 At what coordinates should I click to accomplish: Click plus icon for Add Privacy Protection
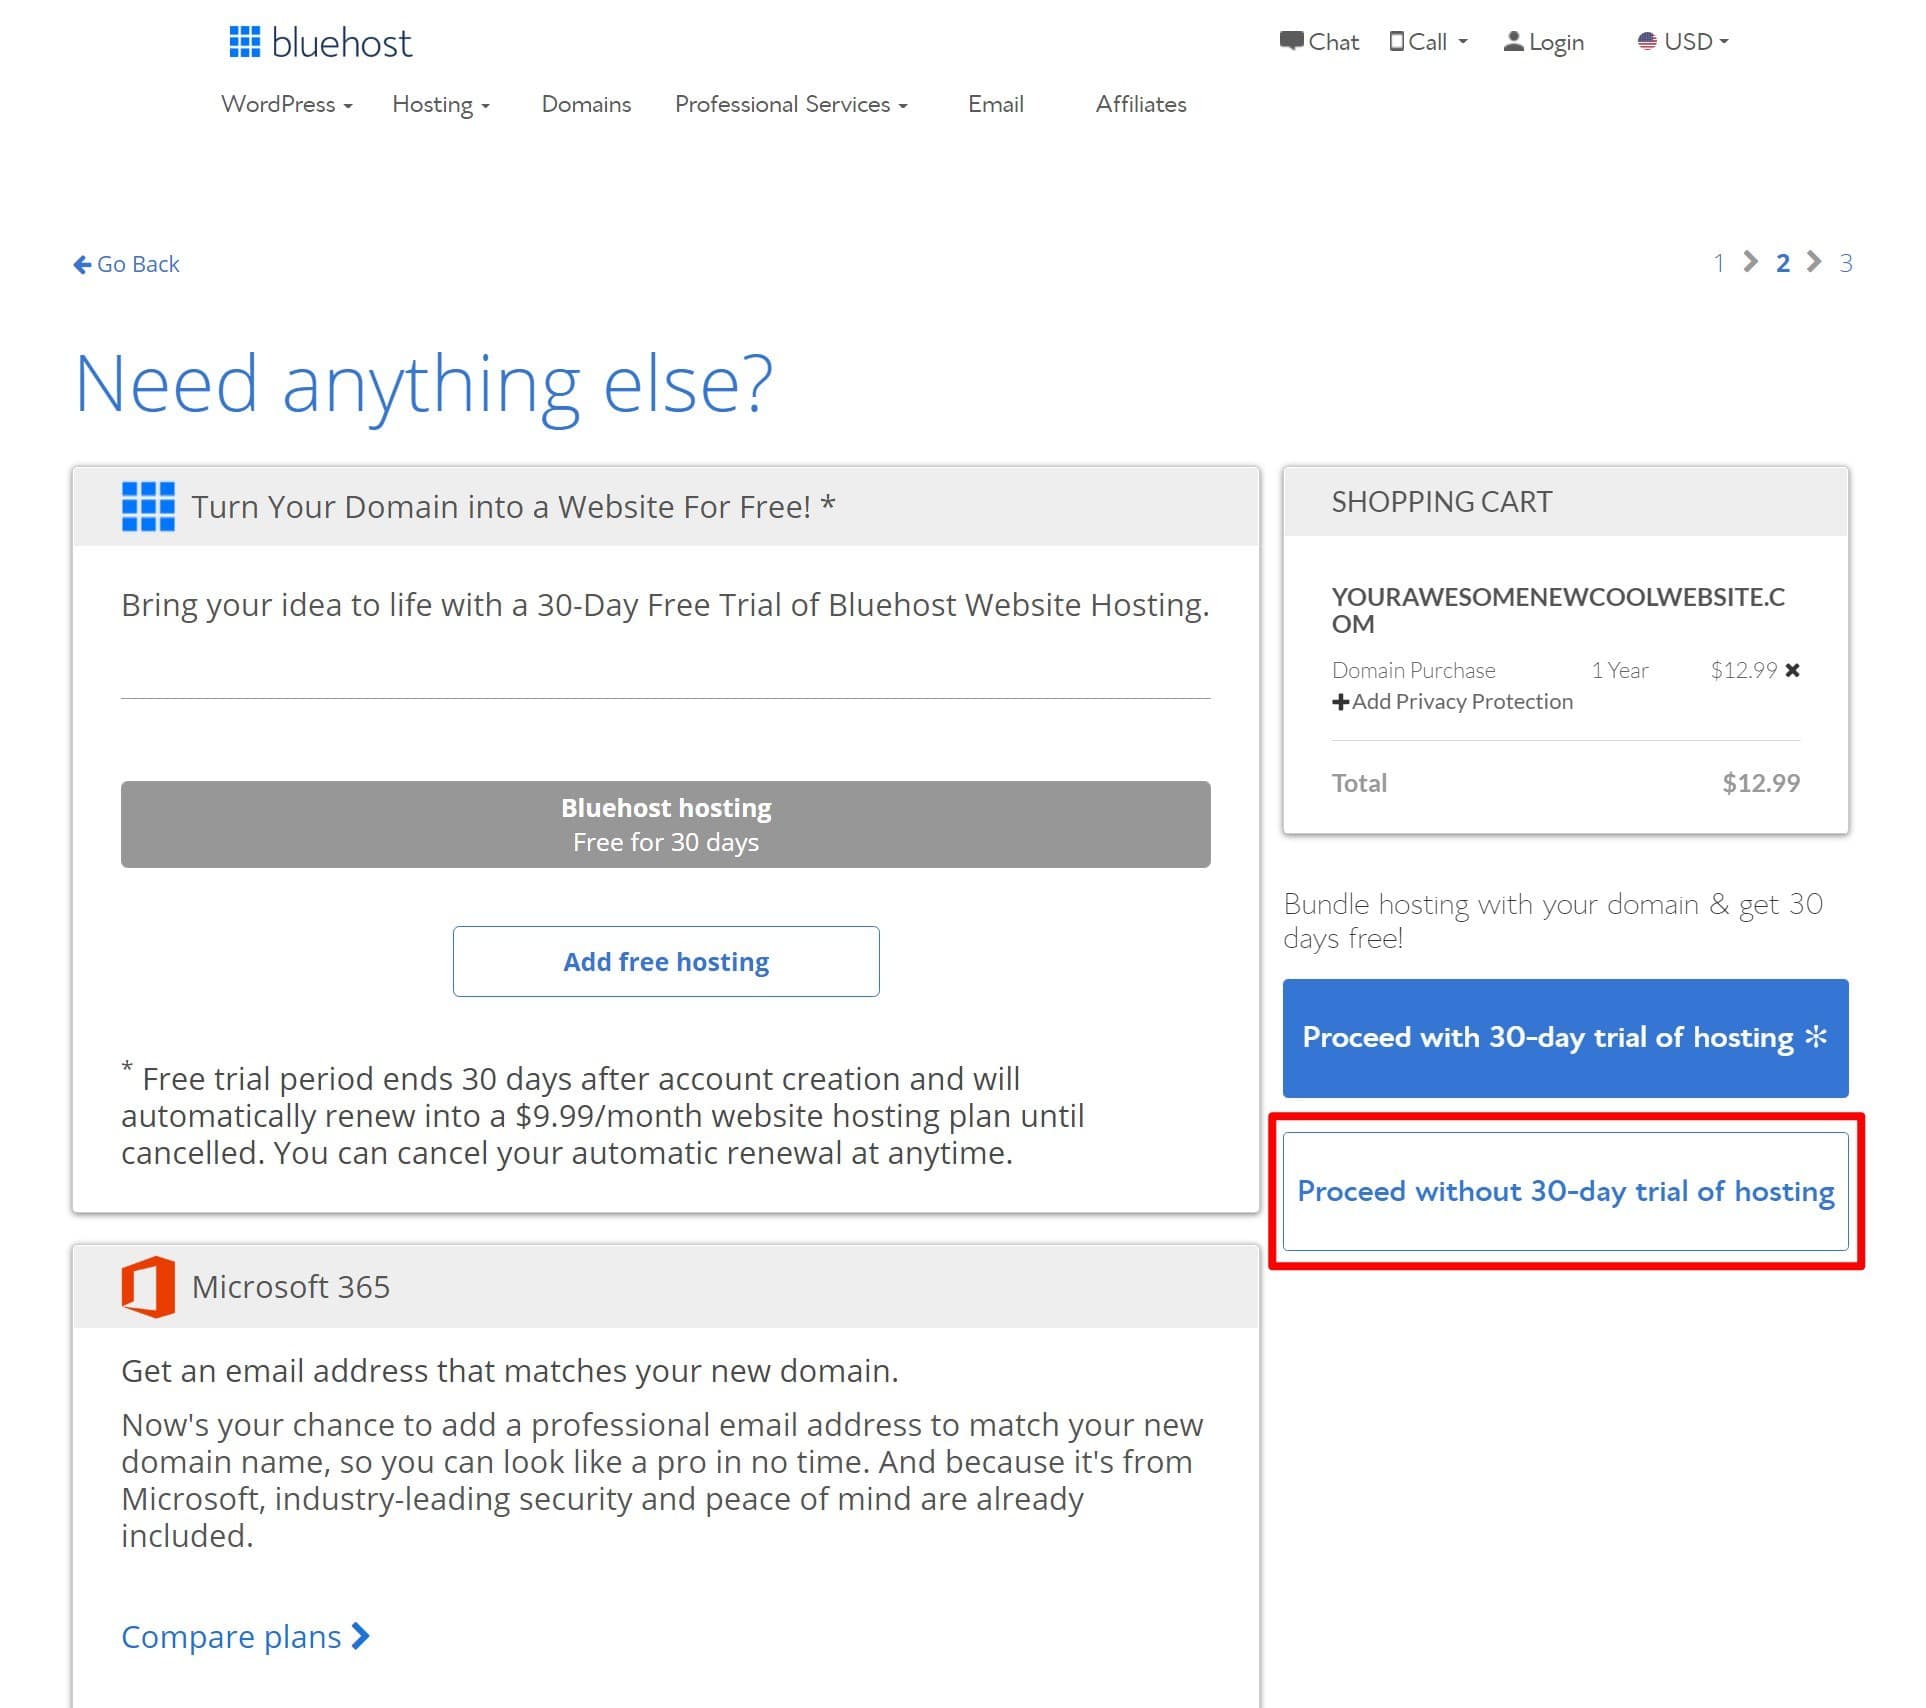point(1340,702)
